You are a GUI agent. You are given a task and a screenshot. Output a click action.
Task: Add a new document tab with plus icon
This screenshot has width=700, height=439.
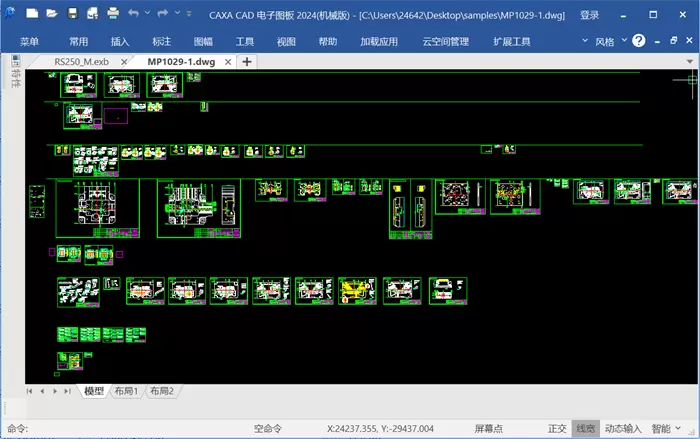tap(247, 61)
